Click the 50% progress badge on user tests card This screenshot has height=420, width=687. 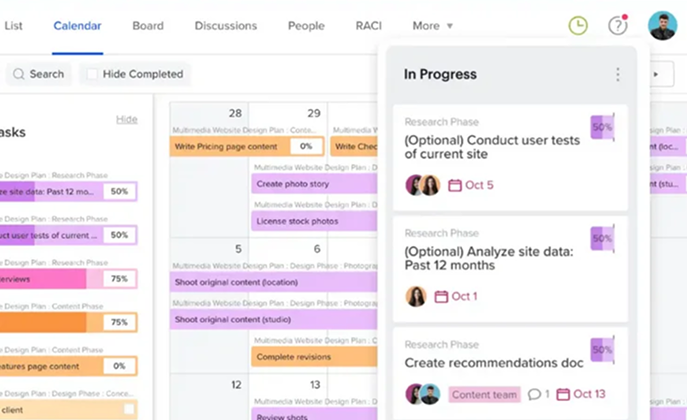[601, 128]
